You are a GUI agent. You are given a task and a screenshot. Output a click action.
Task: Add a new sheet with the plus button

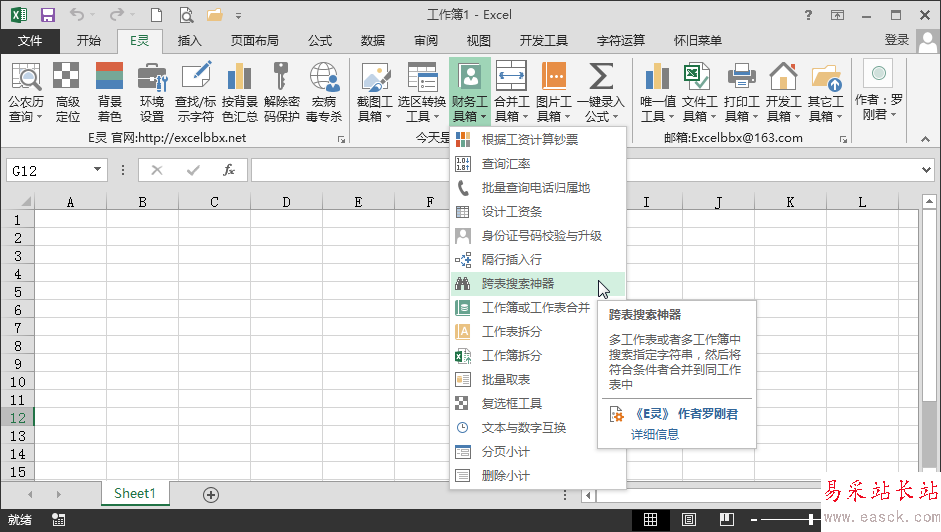(x=211, y=495)
